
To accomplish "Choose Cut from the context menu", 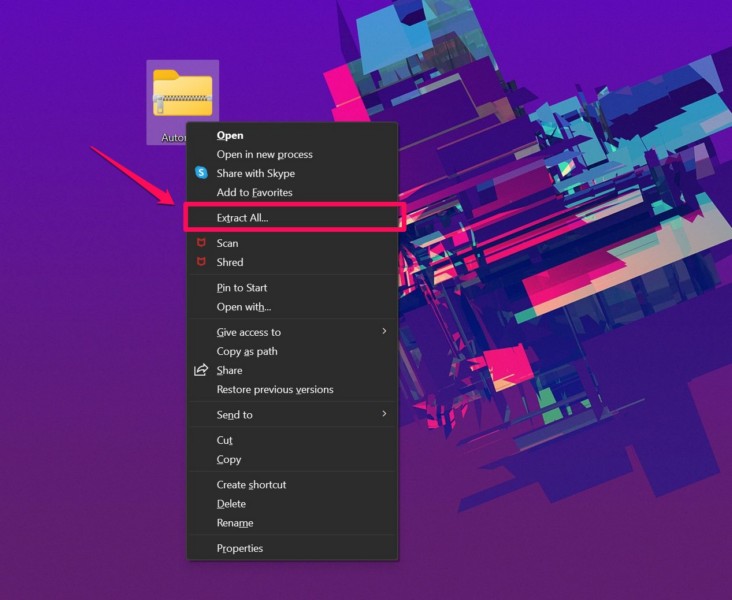I will (225, 440).
